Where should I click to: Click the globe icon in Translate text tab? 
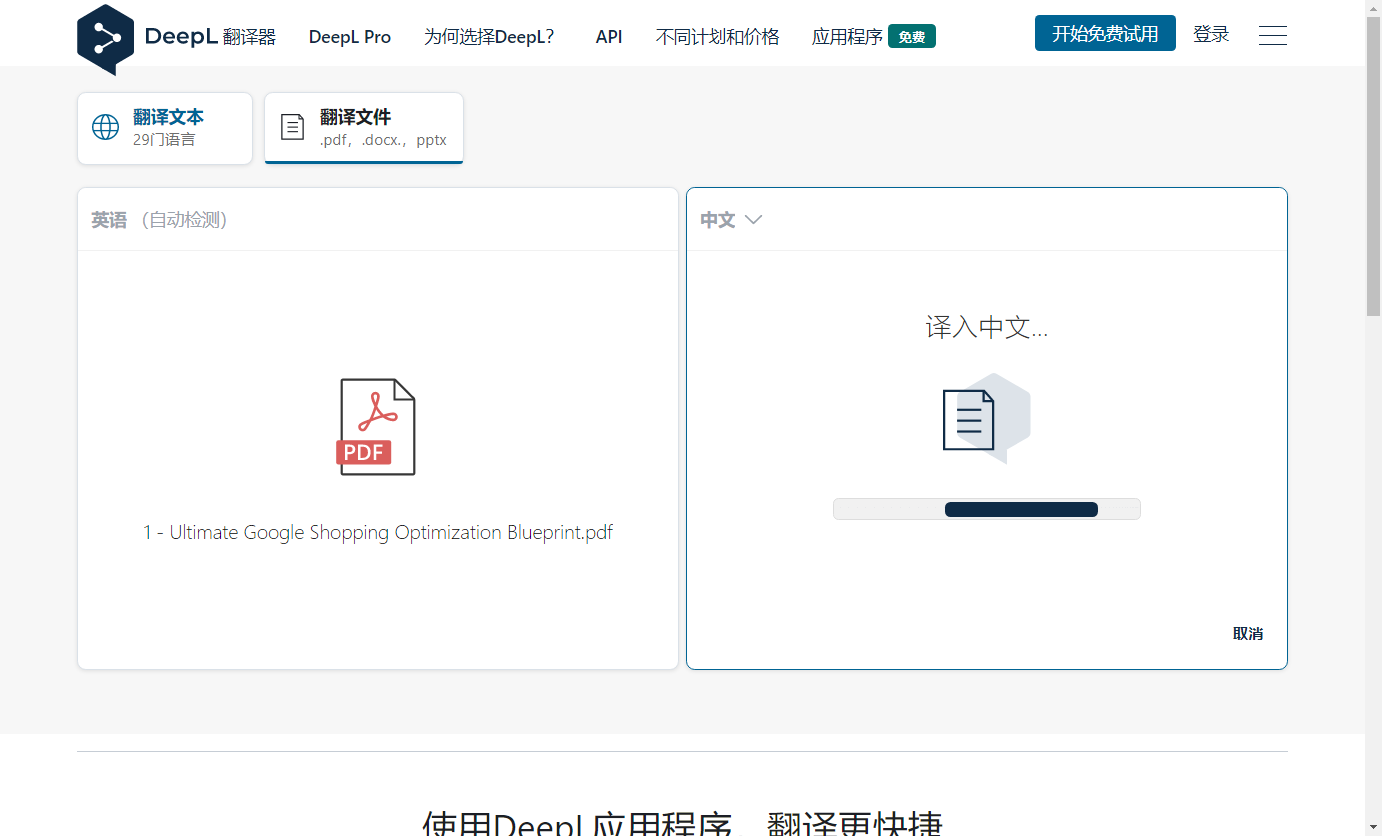click(105, 128)
